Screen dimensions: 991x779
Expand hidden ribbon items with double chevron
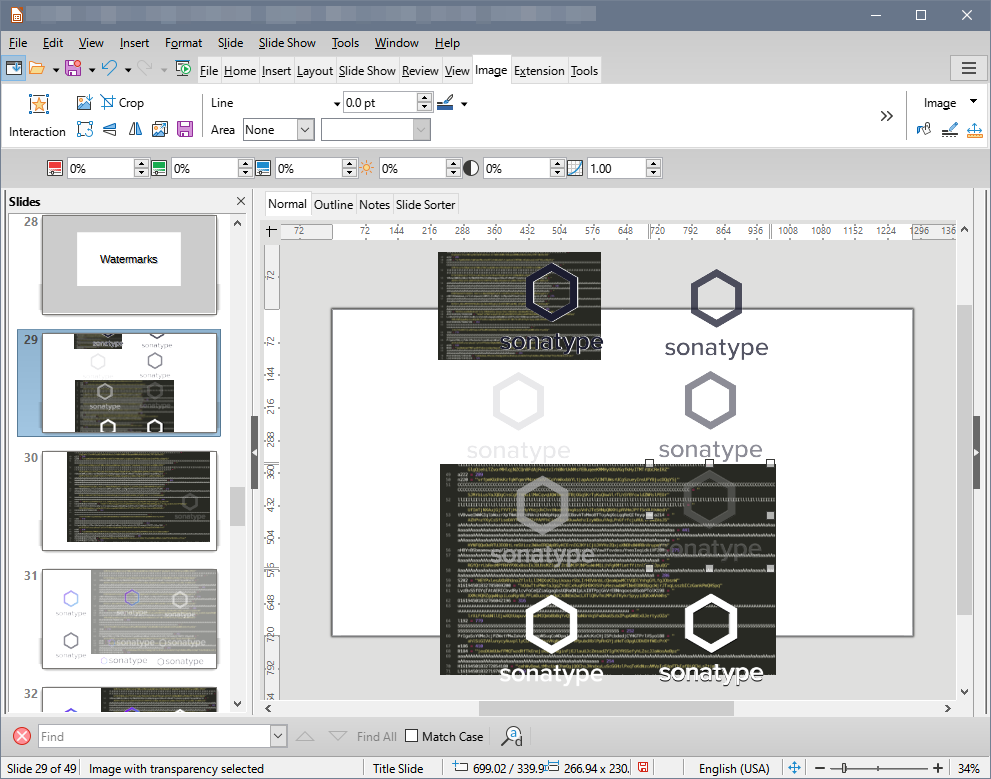coord(886,116)
